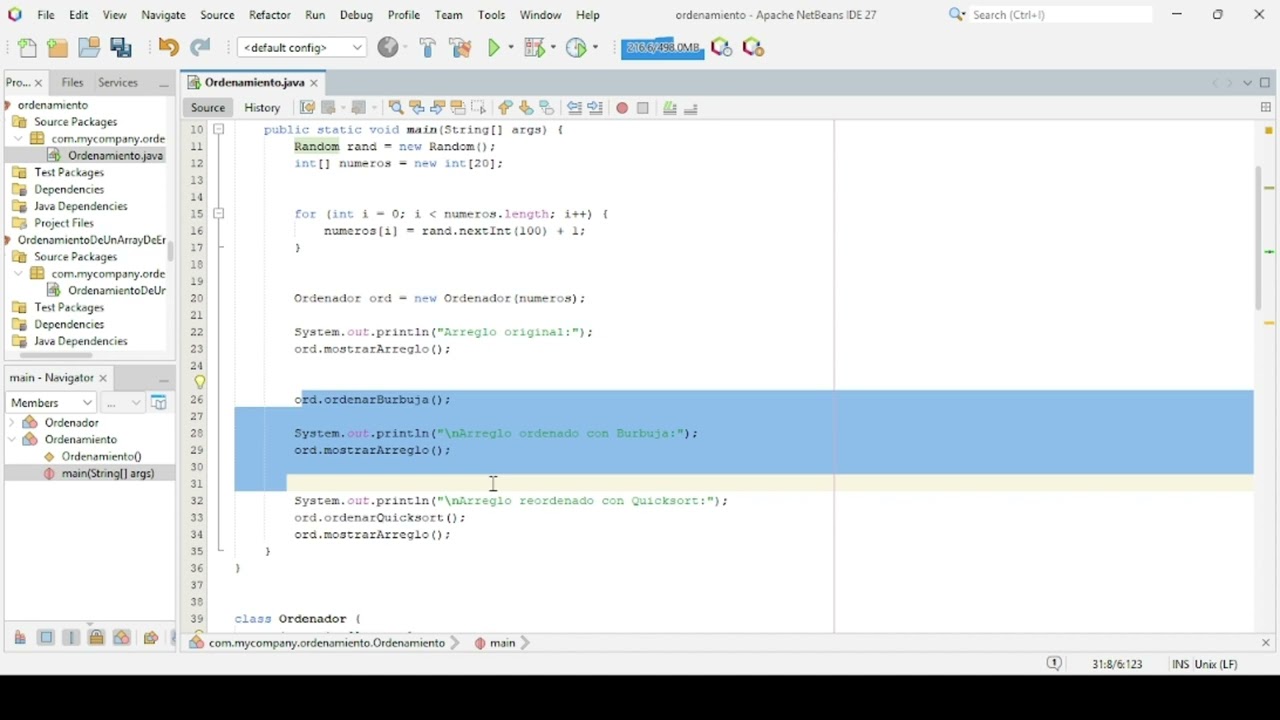Toggle Highlight Search in editor toolbar
Screen dimensions: 1280x720
click(458, 108)
